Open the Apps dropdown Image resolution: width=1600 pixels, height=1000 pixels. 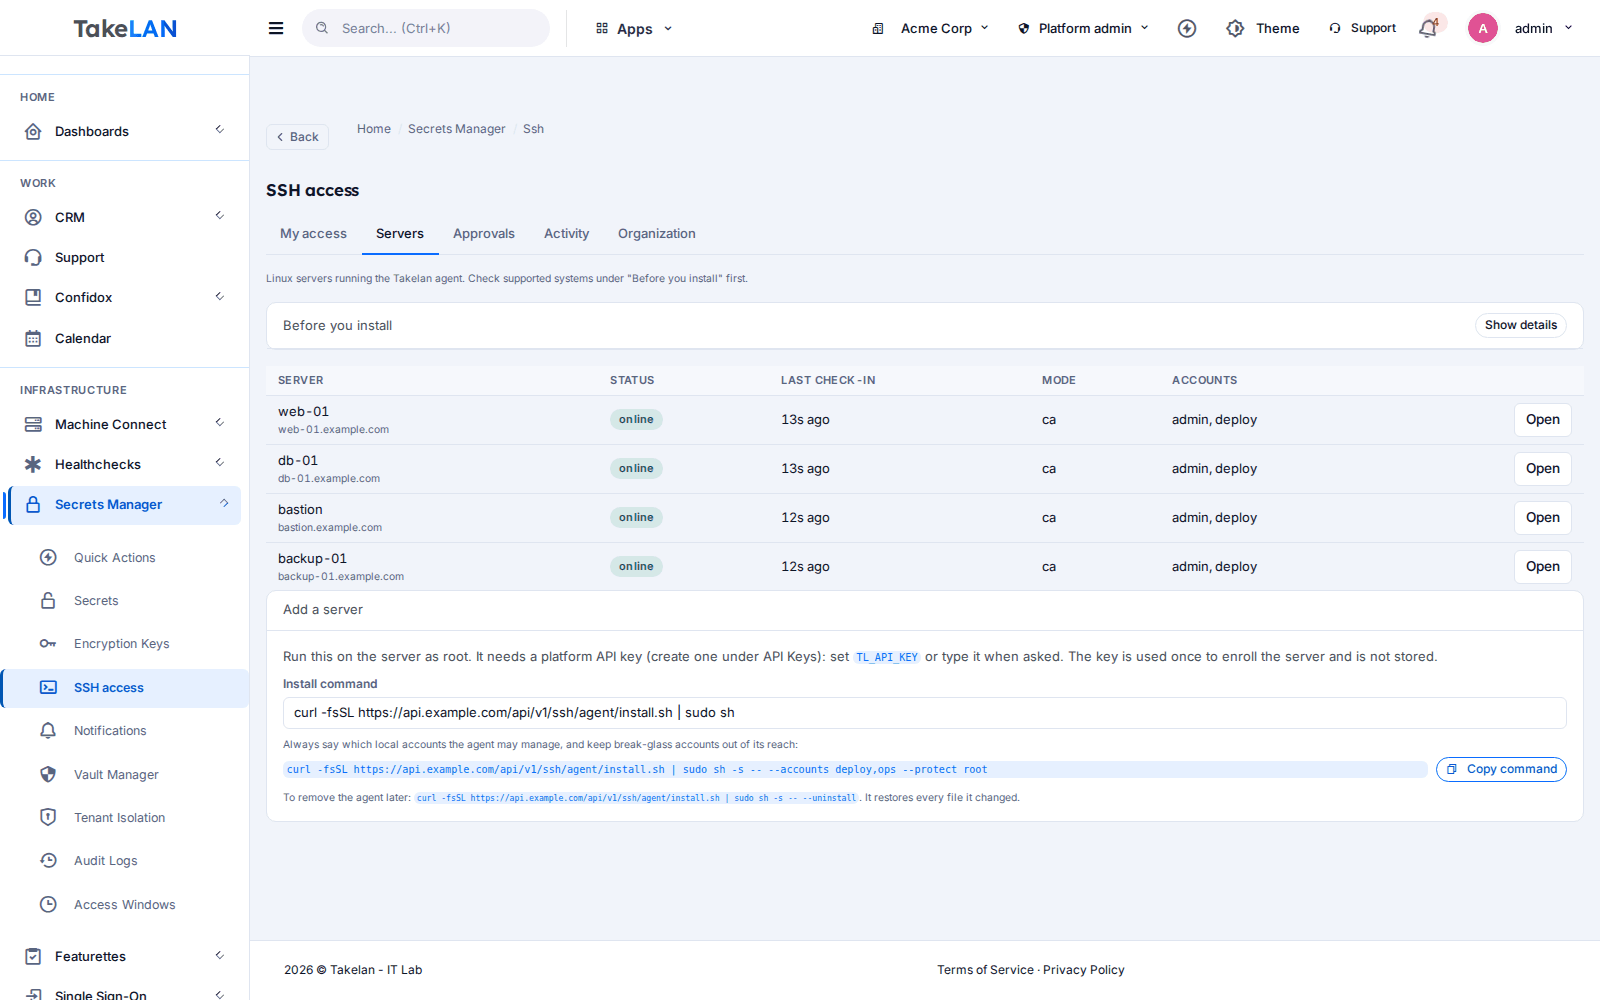634,28
